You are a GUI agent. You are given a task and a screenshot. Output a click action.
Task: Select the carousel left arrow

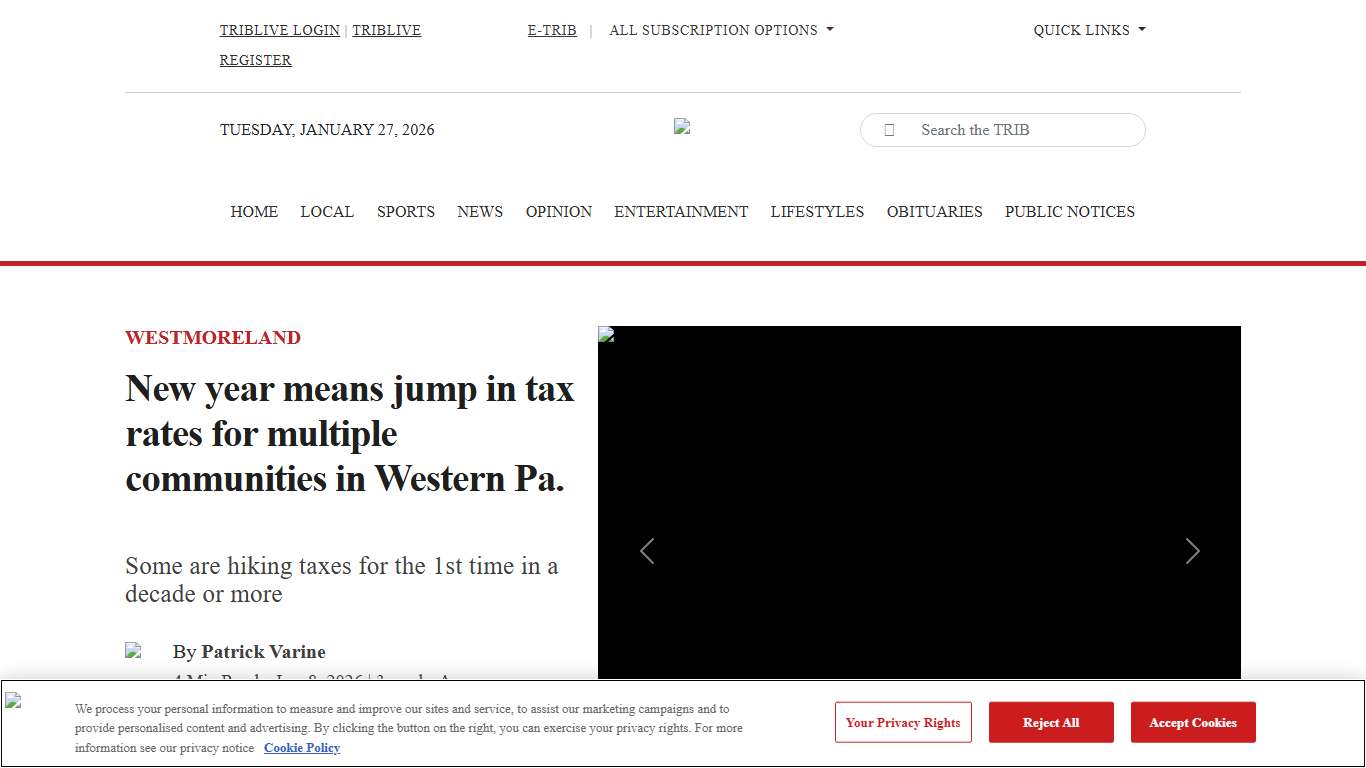[x=647, y=551]
